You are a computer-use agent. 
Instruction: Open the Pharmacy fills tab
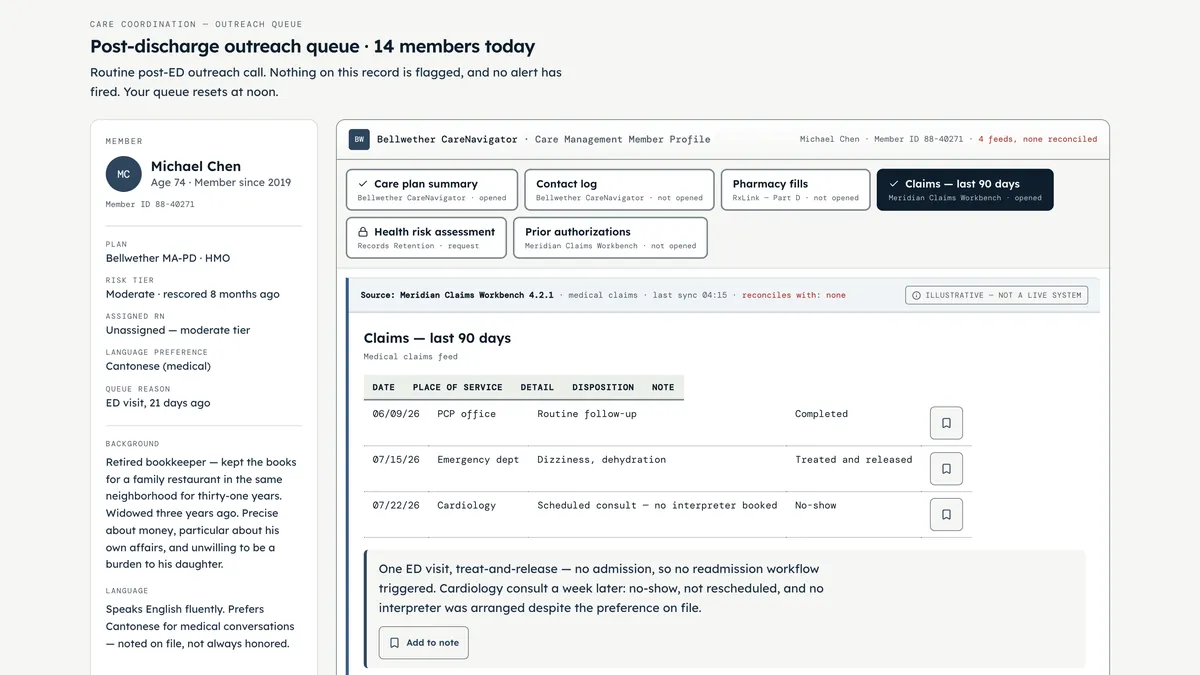(x=795, y=190)
